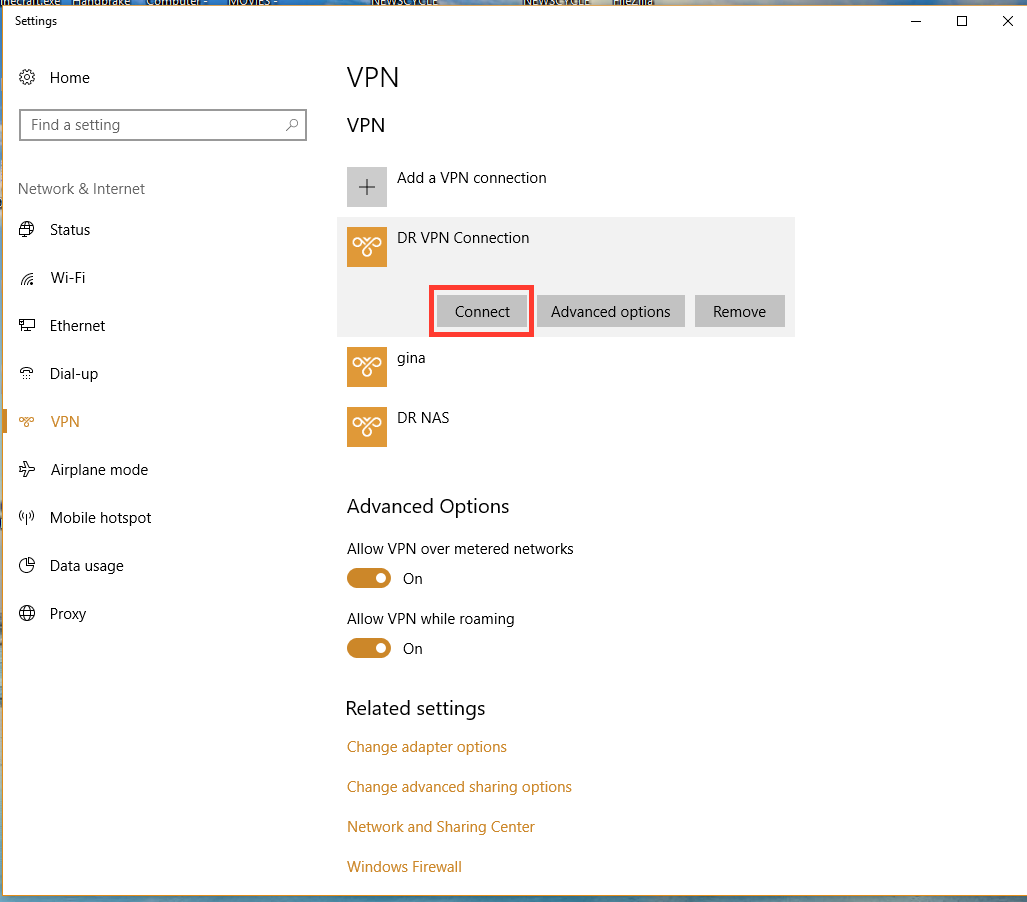This screenshot has width=1027, height=902.
Task: Go to the Ethernet settings section
Action: coord(77,326)
